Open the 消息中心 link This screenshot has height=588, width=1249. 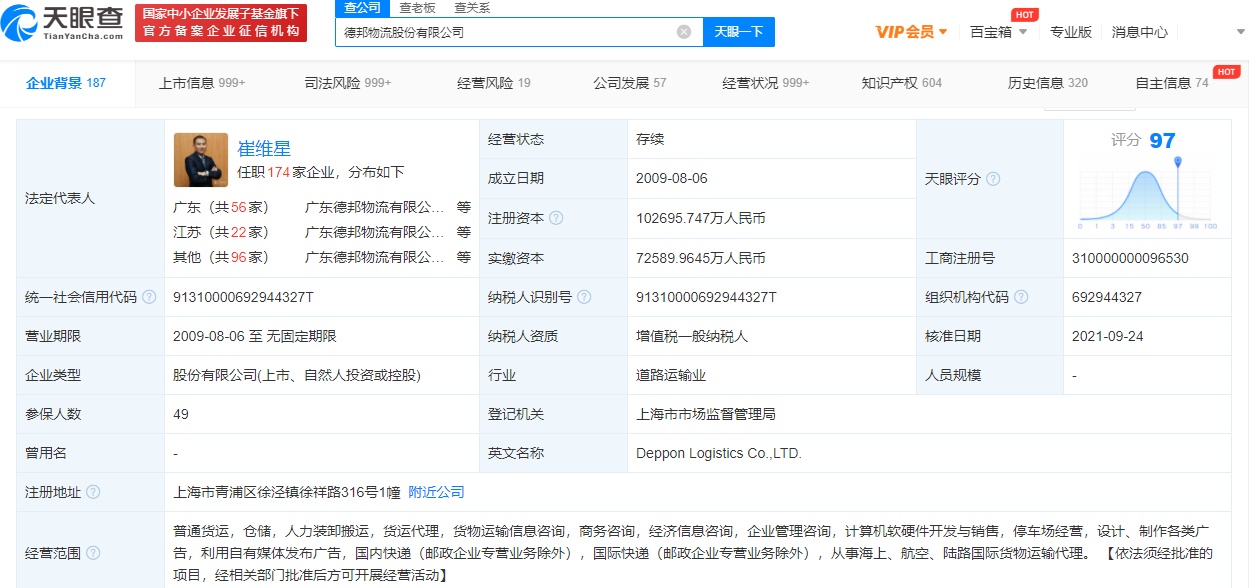1140,32
